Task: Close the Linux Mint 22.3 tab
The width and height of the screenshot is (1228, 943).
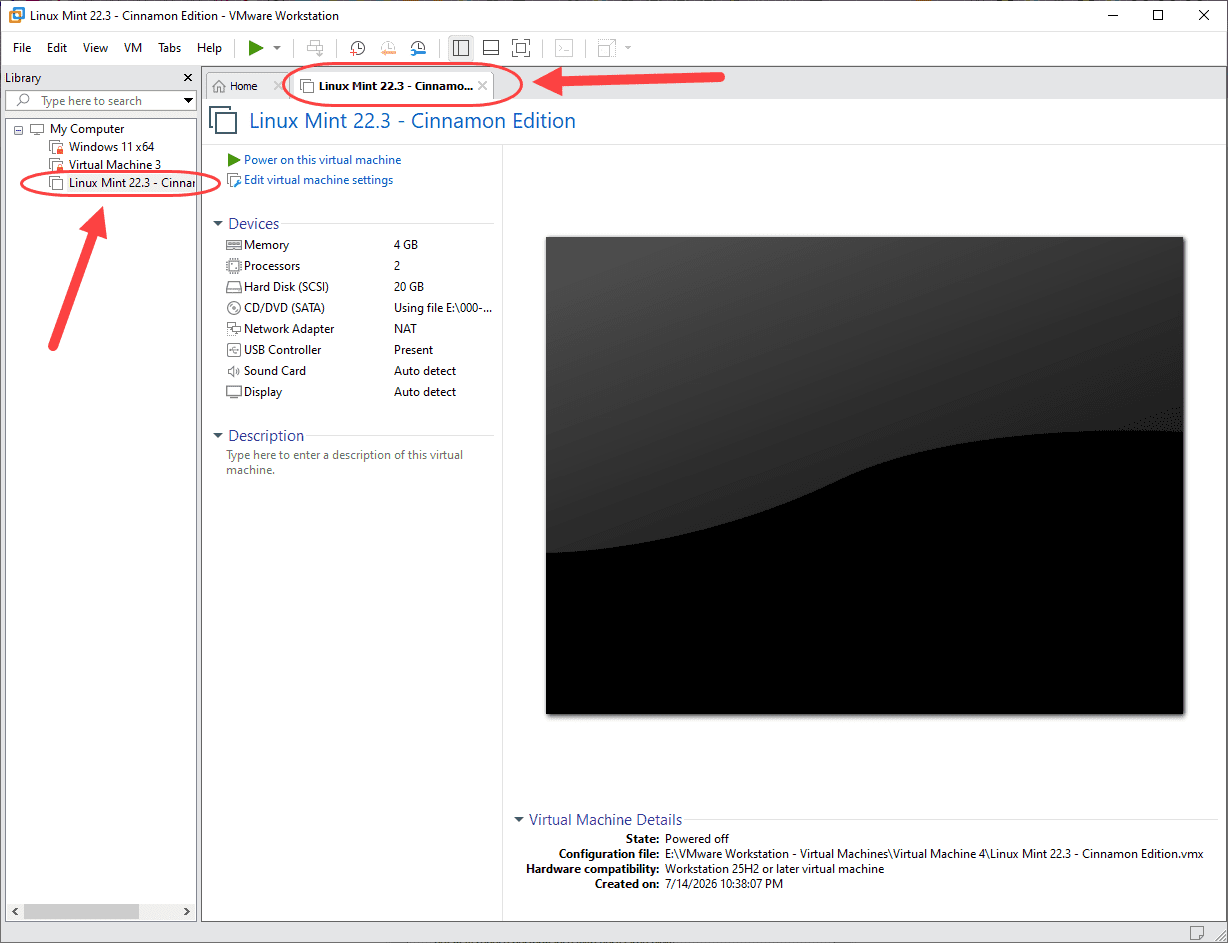Action: (483, 86)
